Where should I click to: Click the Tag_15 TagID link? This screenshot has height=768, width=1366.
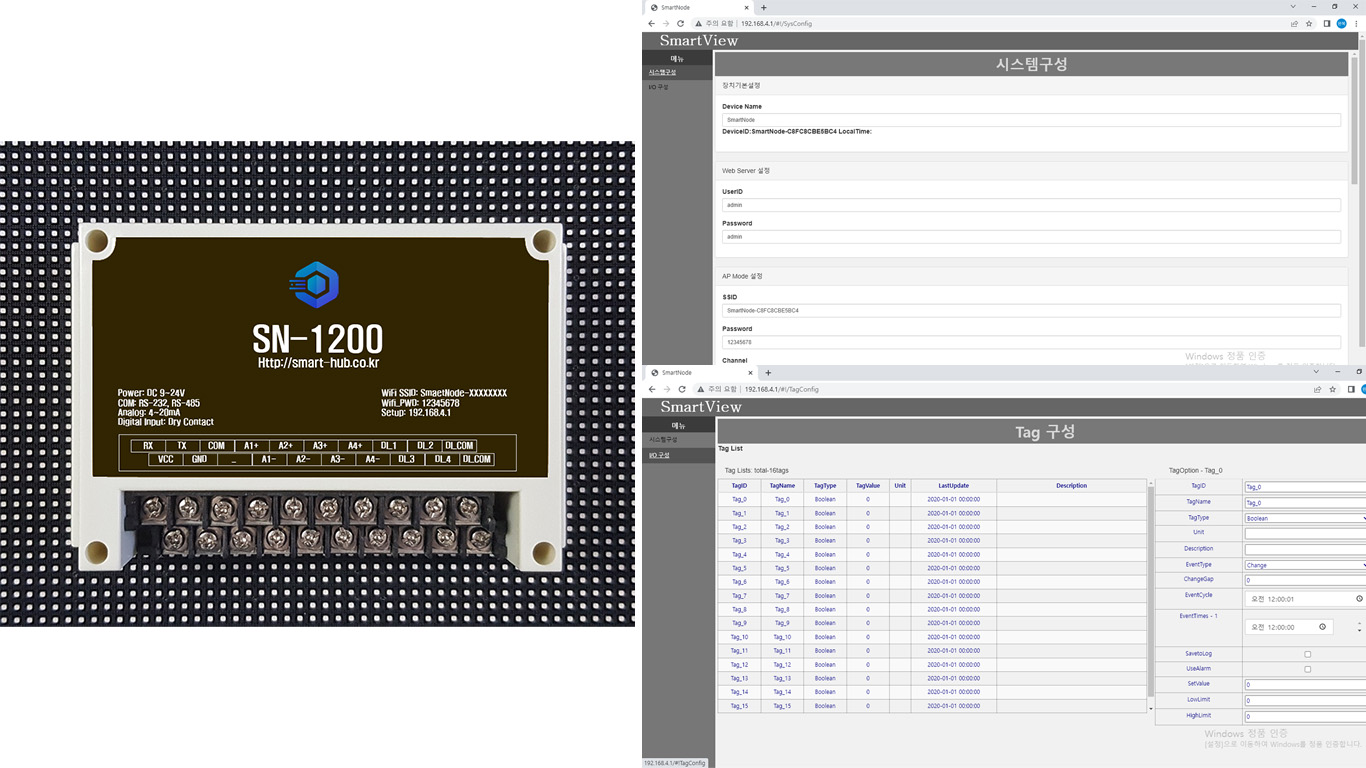[x=739, y=706]
